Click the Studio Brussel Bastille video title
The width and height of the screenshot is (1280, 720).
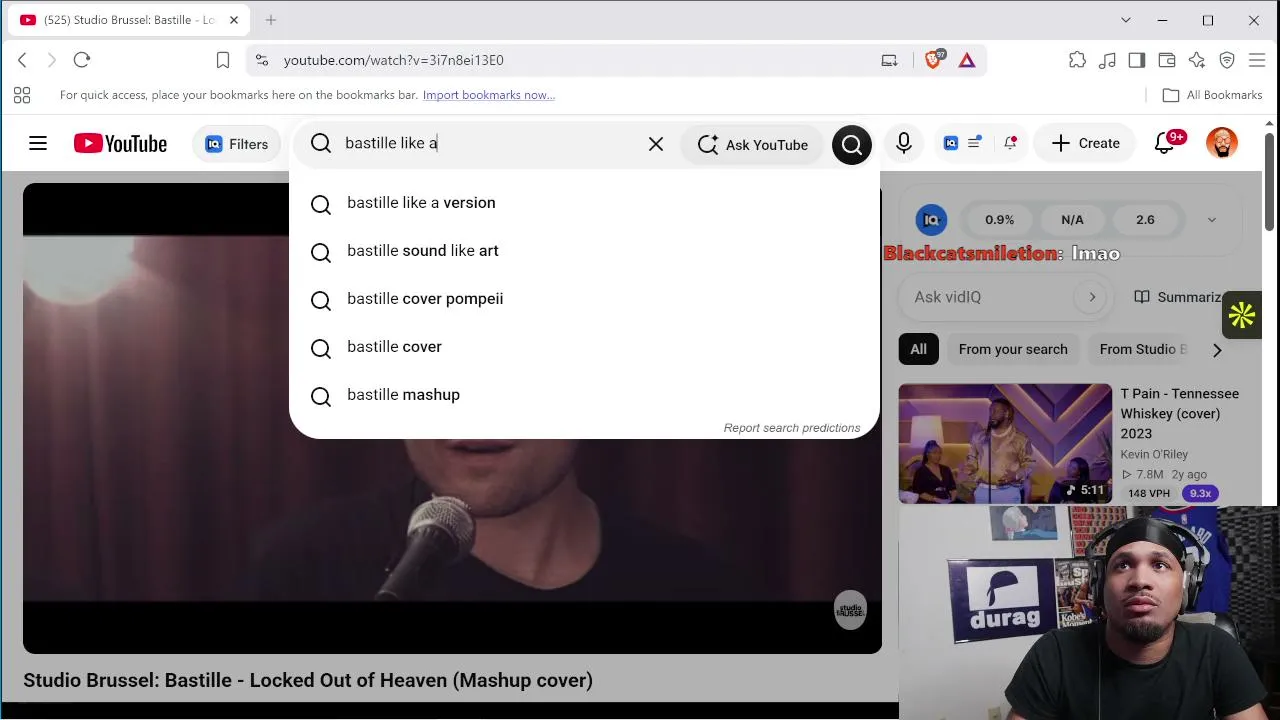(308, 680)
